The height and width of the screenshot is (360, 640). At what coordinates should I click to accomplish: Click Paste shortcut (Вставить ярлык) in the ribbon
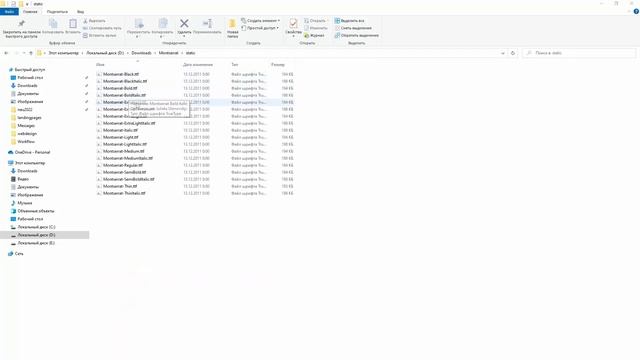100,36
